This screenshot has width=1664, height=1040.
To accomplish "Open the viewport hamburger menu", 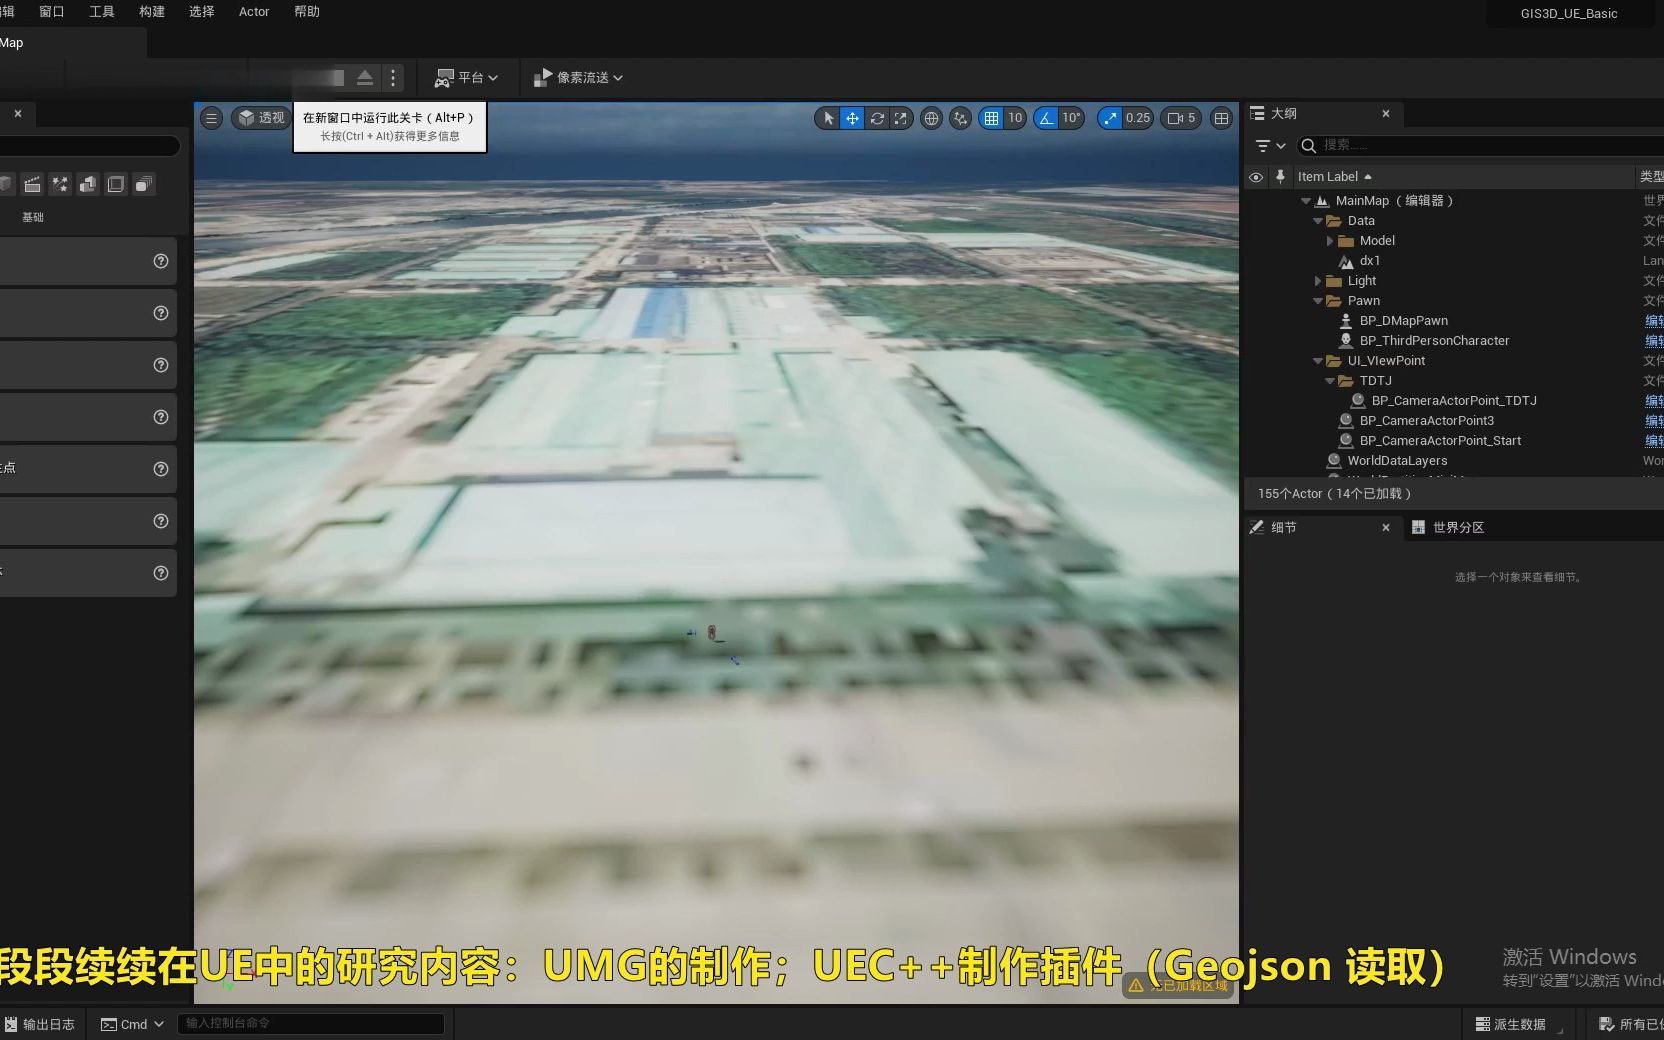I will (x=211, y=118).
